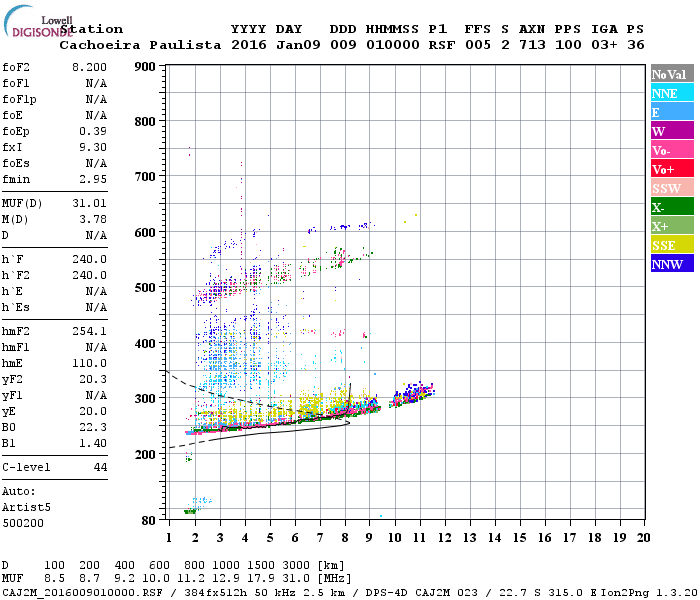
Task: Select the X- dark green legend swatch
Action: [x=672, y=207]
